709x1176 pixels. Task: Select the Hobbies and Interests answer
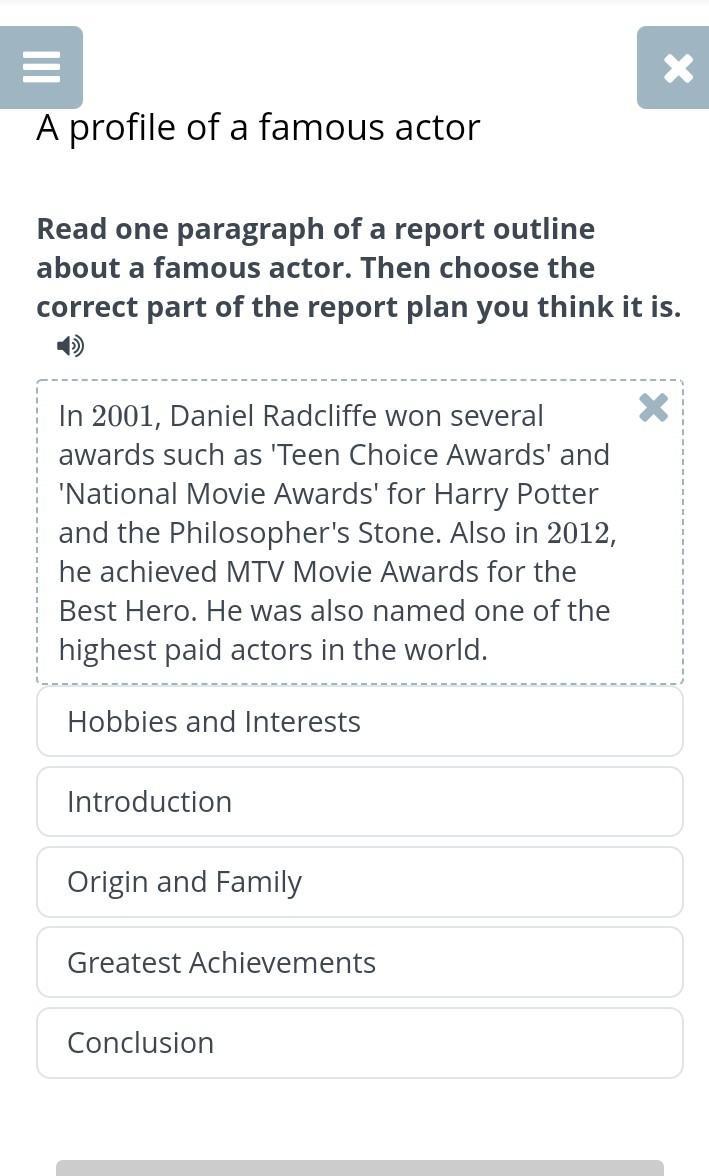point(359,722)
